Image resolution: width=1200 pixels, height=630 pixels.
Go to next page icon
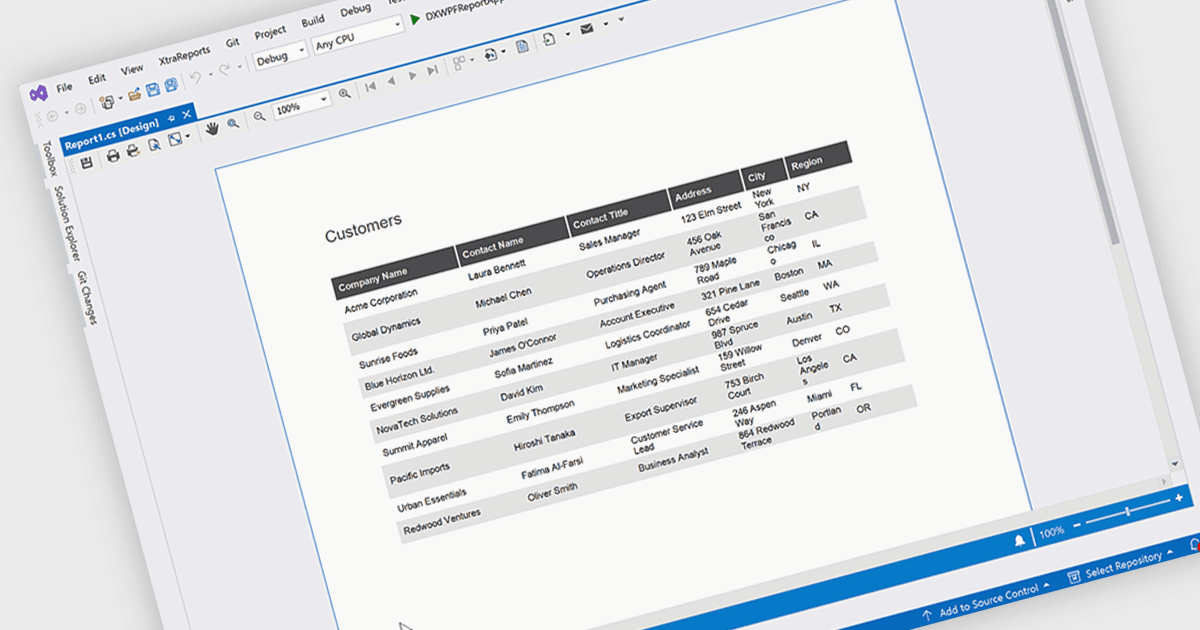pos(413,75)
